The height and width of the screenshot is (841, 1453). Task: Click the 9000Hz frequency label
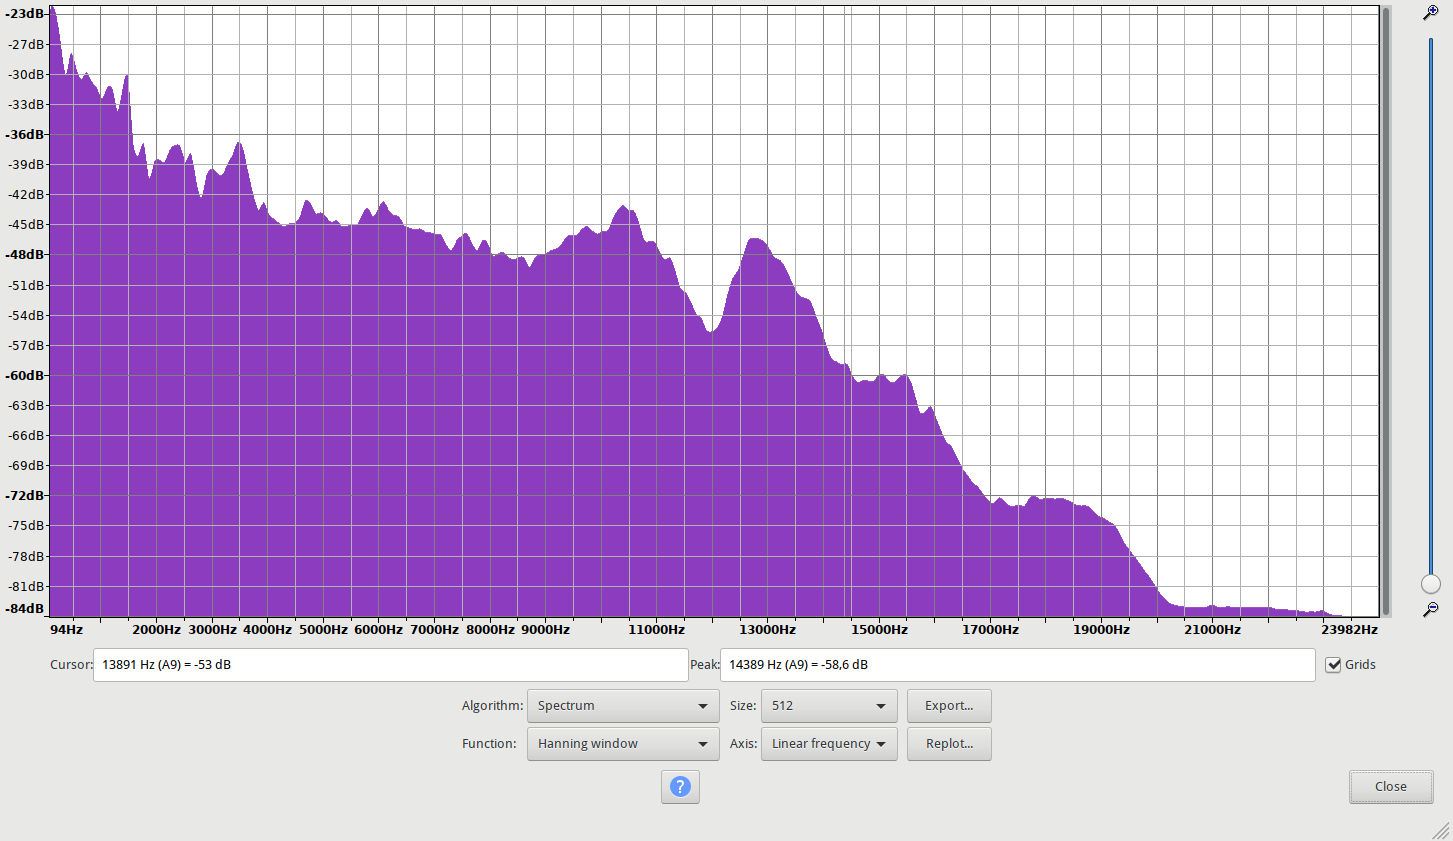pyautogui.click(x=546, y=630)
